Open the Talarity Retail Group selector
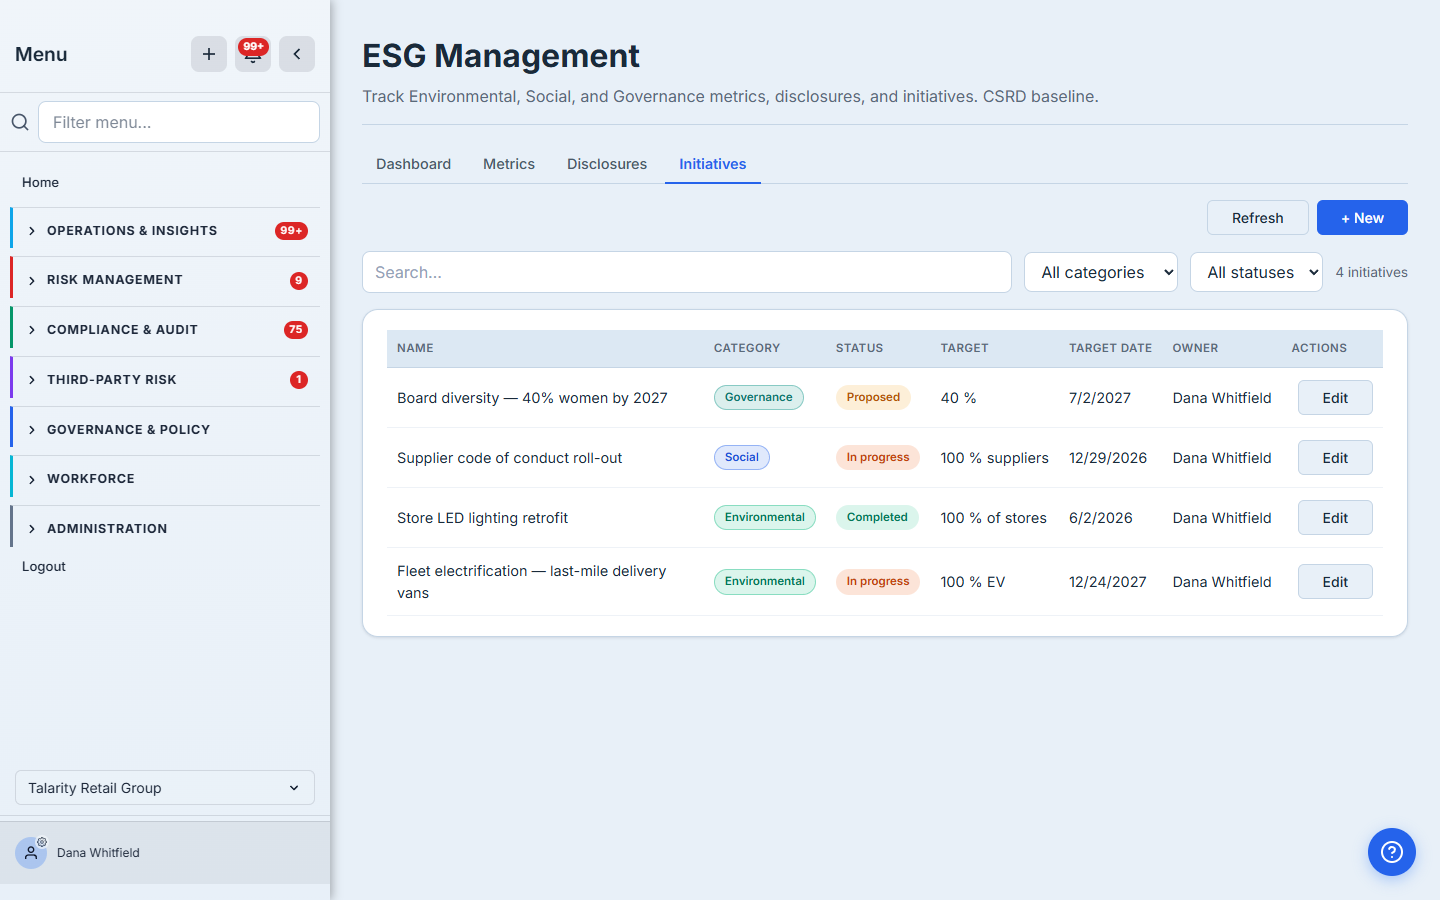Image resolution: width=1440 pixels, height=900 pixels. point(165,788)
